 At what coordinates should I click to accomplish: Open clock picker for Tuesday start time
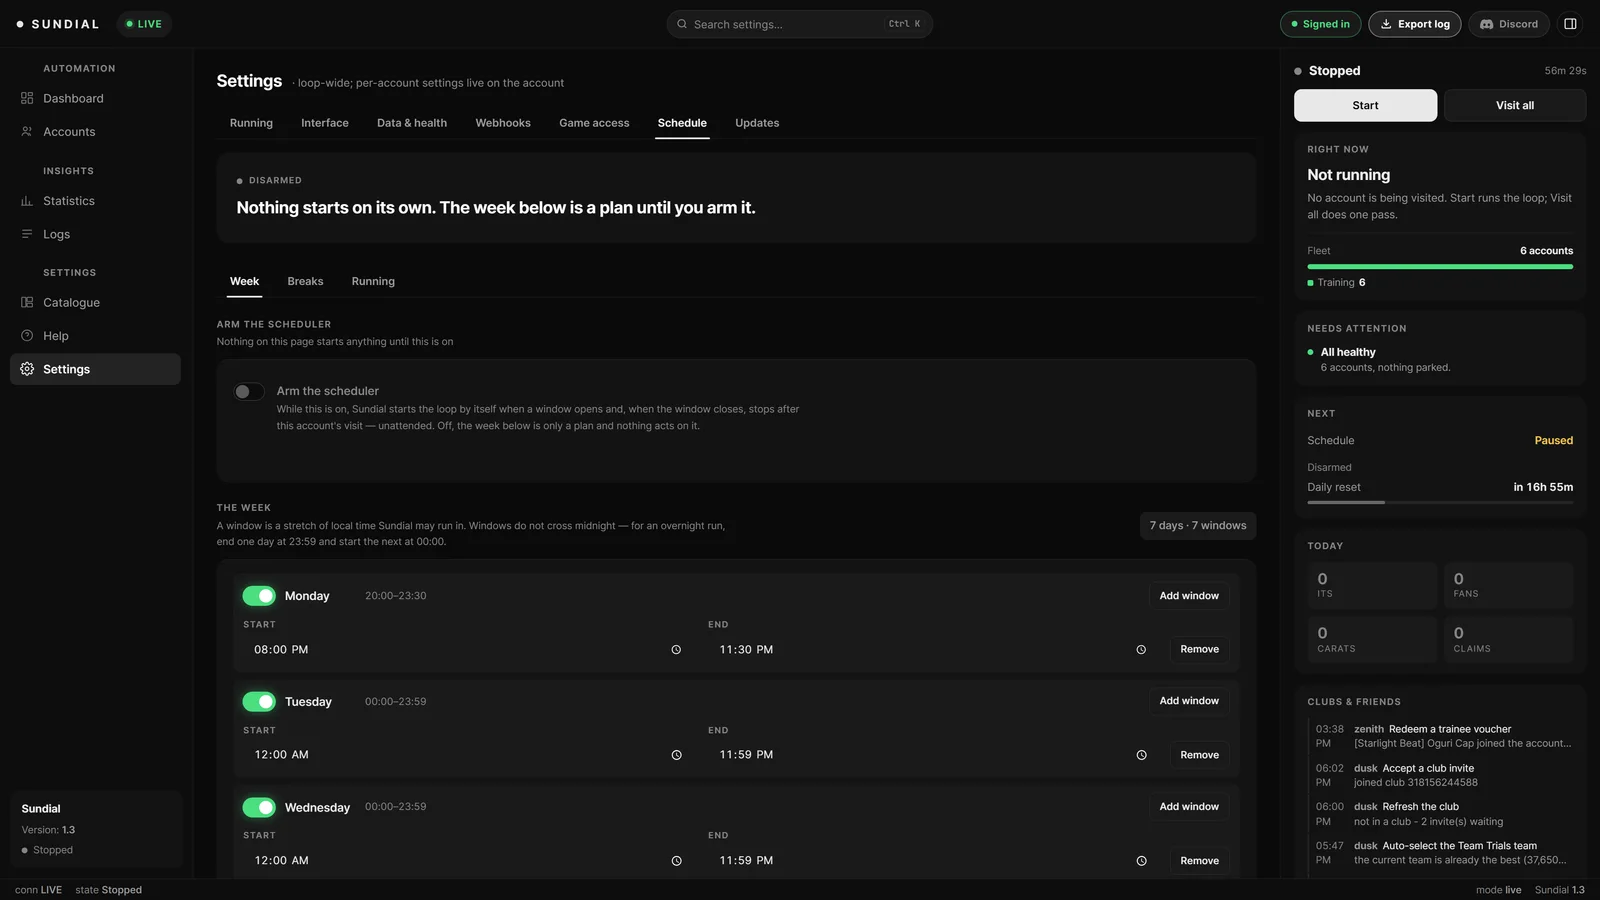[676, 755]
